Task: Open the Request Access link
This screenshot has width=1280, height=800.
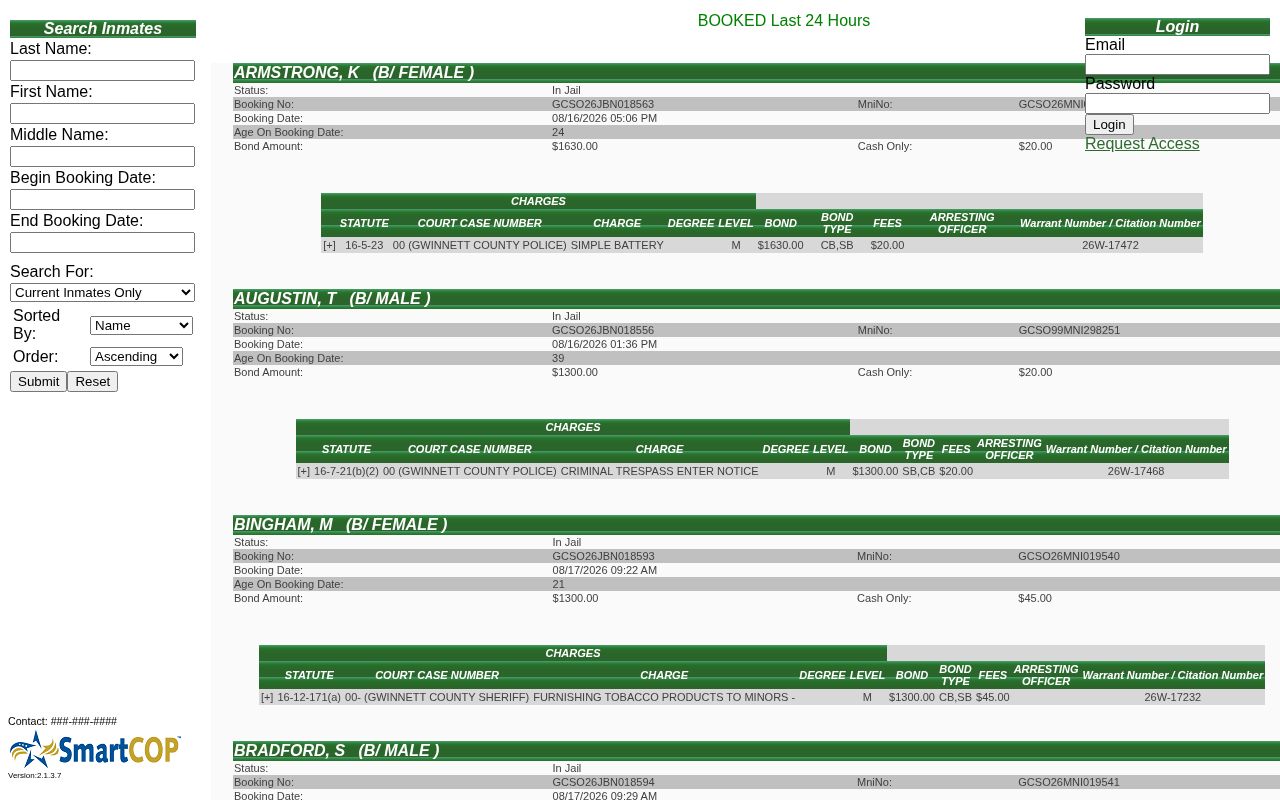Action: 1142,144
